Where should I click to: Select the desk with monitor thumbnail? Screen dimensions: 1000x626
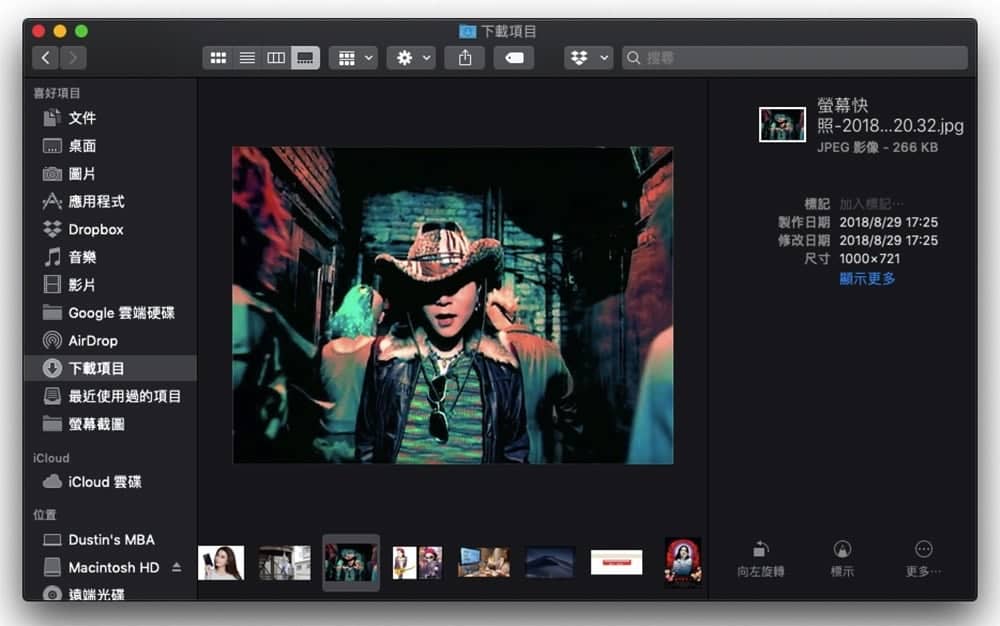coord(484,563)
